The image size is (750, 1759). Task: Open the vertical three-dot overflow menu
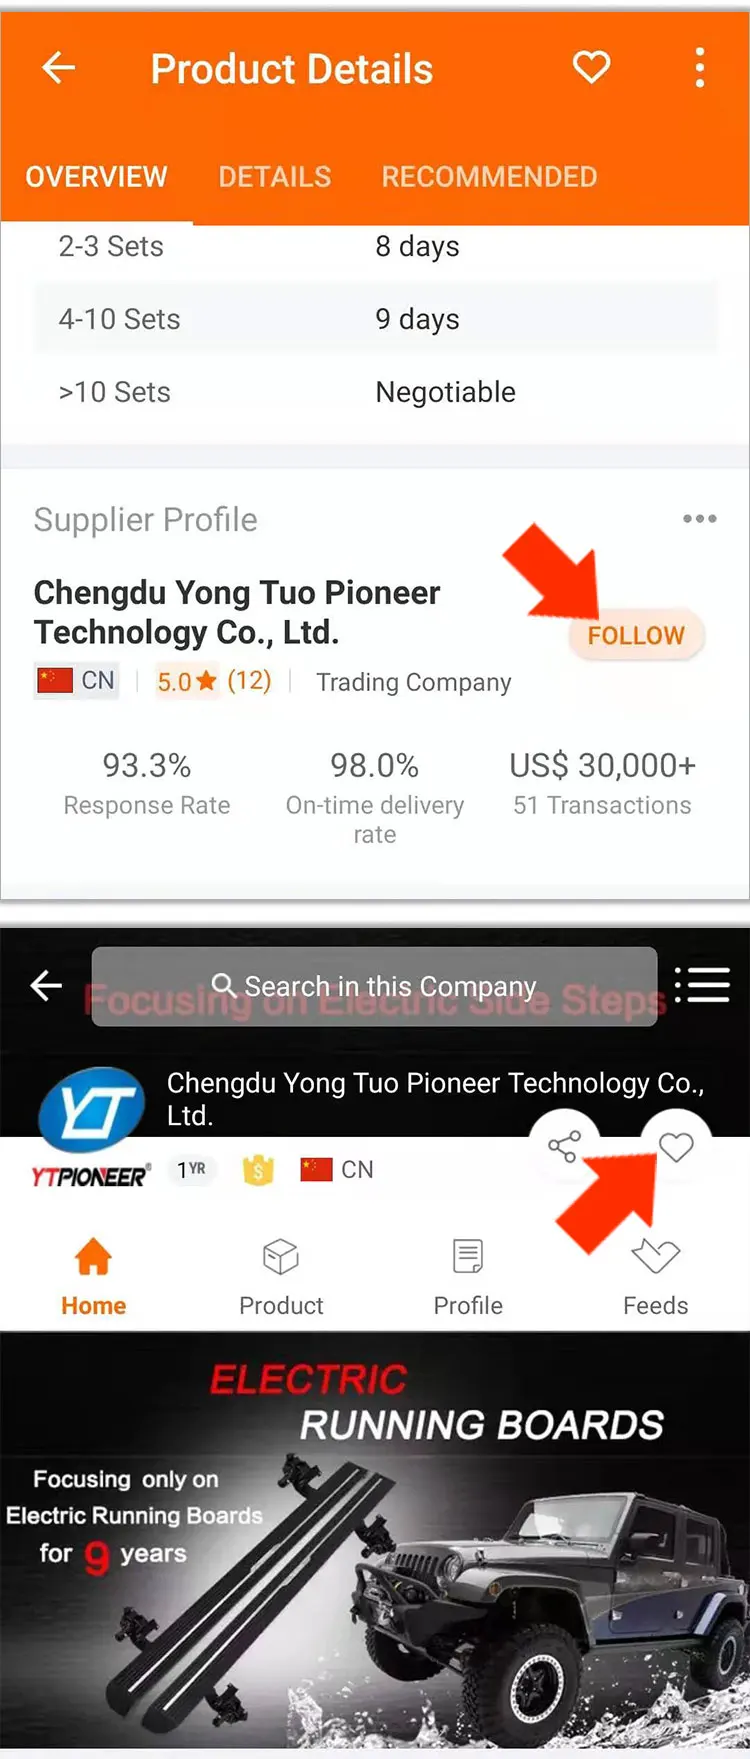coord(700,68)
